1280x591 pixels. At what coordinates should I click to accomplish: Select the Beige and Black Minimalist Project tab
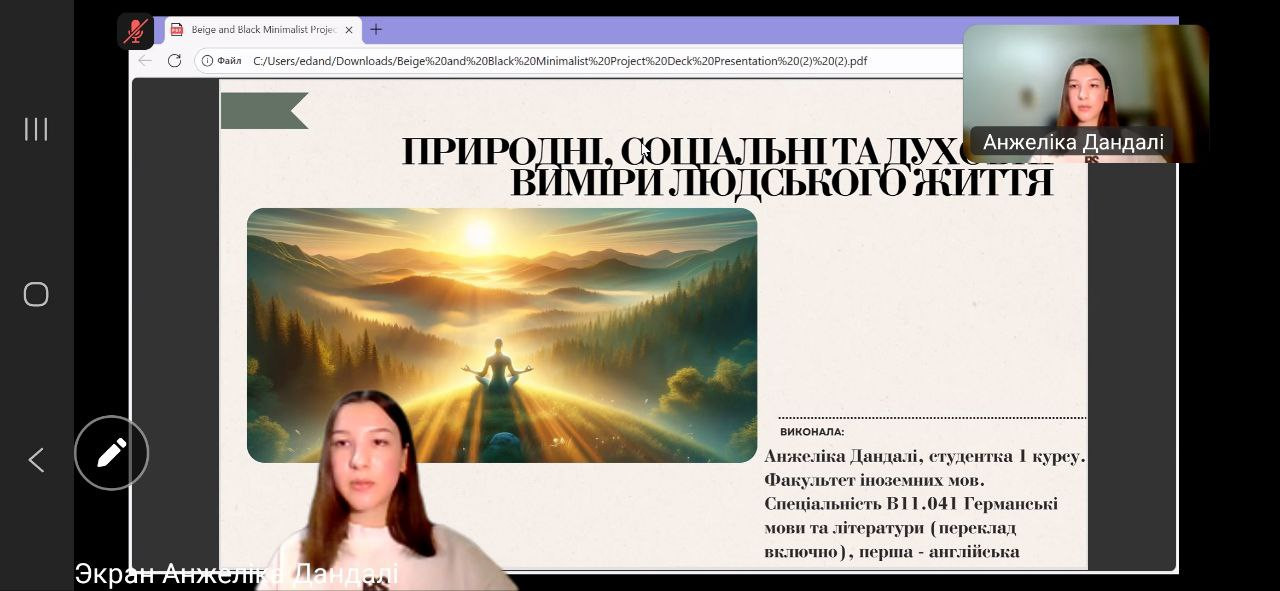[x=262, y=30]
